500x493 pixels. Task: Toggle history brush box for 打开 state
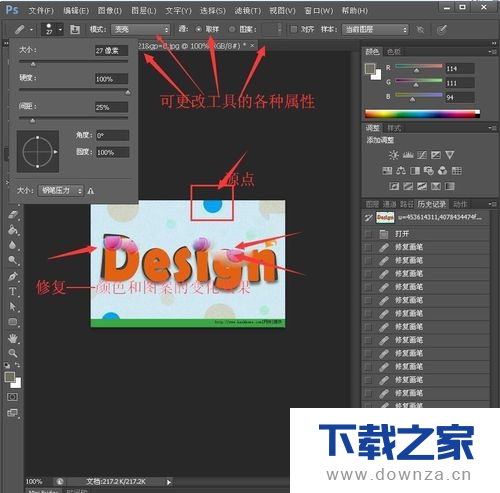(x=368, y=234)
